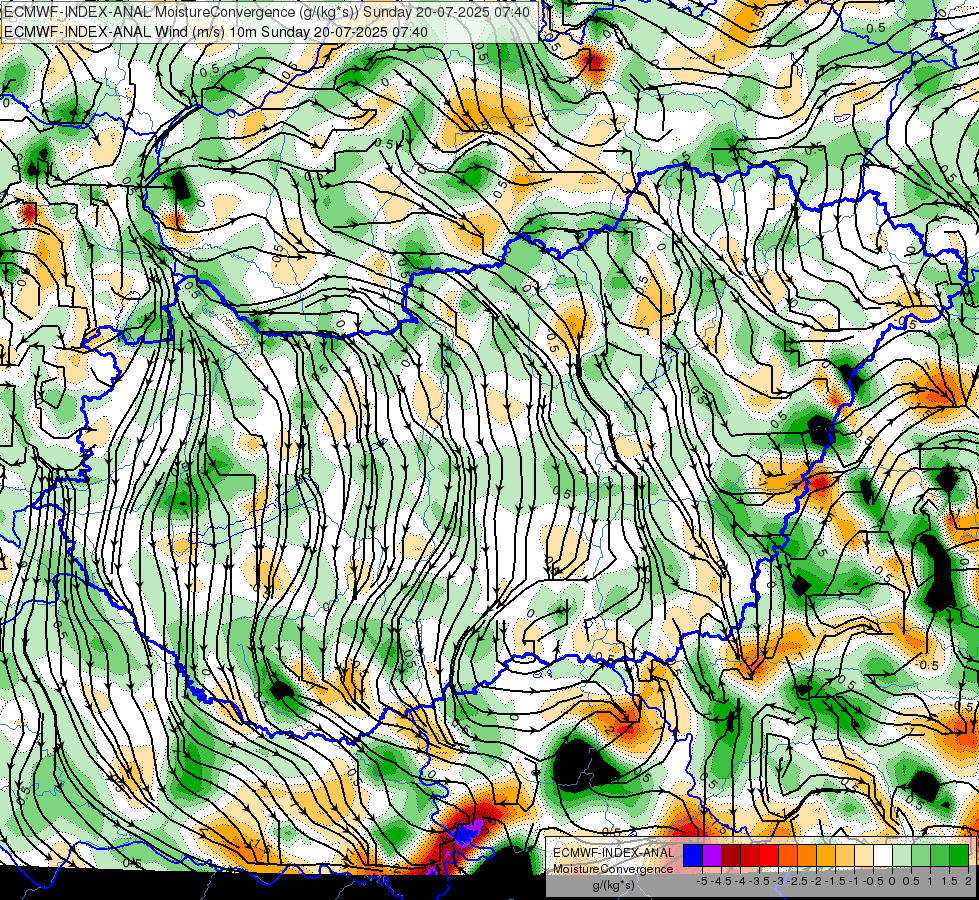Image resolution: width=979 pixels, height=900 pixels.
Task: Click the purple legend swatch
Action: 712,856
